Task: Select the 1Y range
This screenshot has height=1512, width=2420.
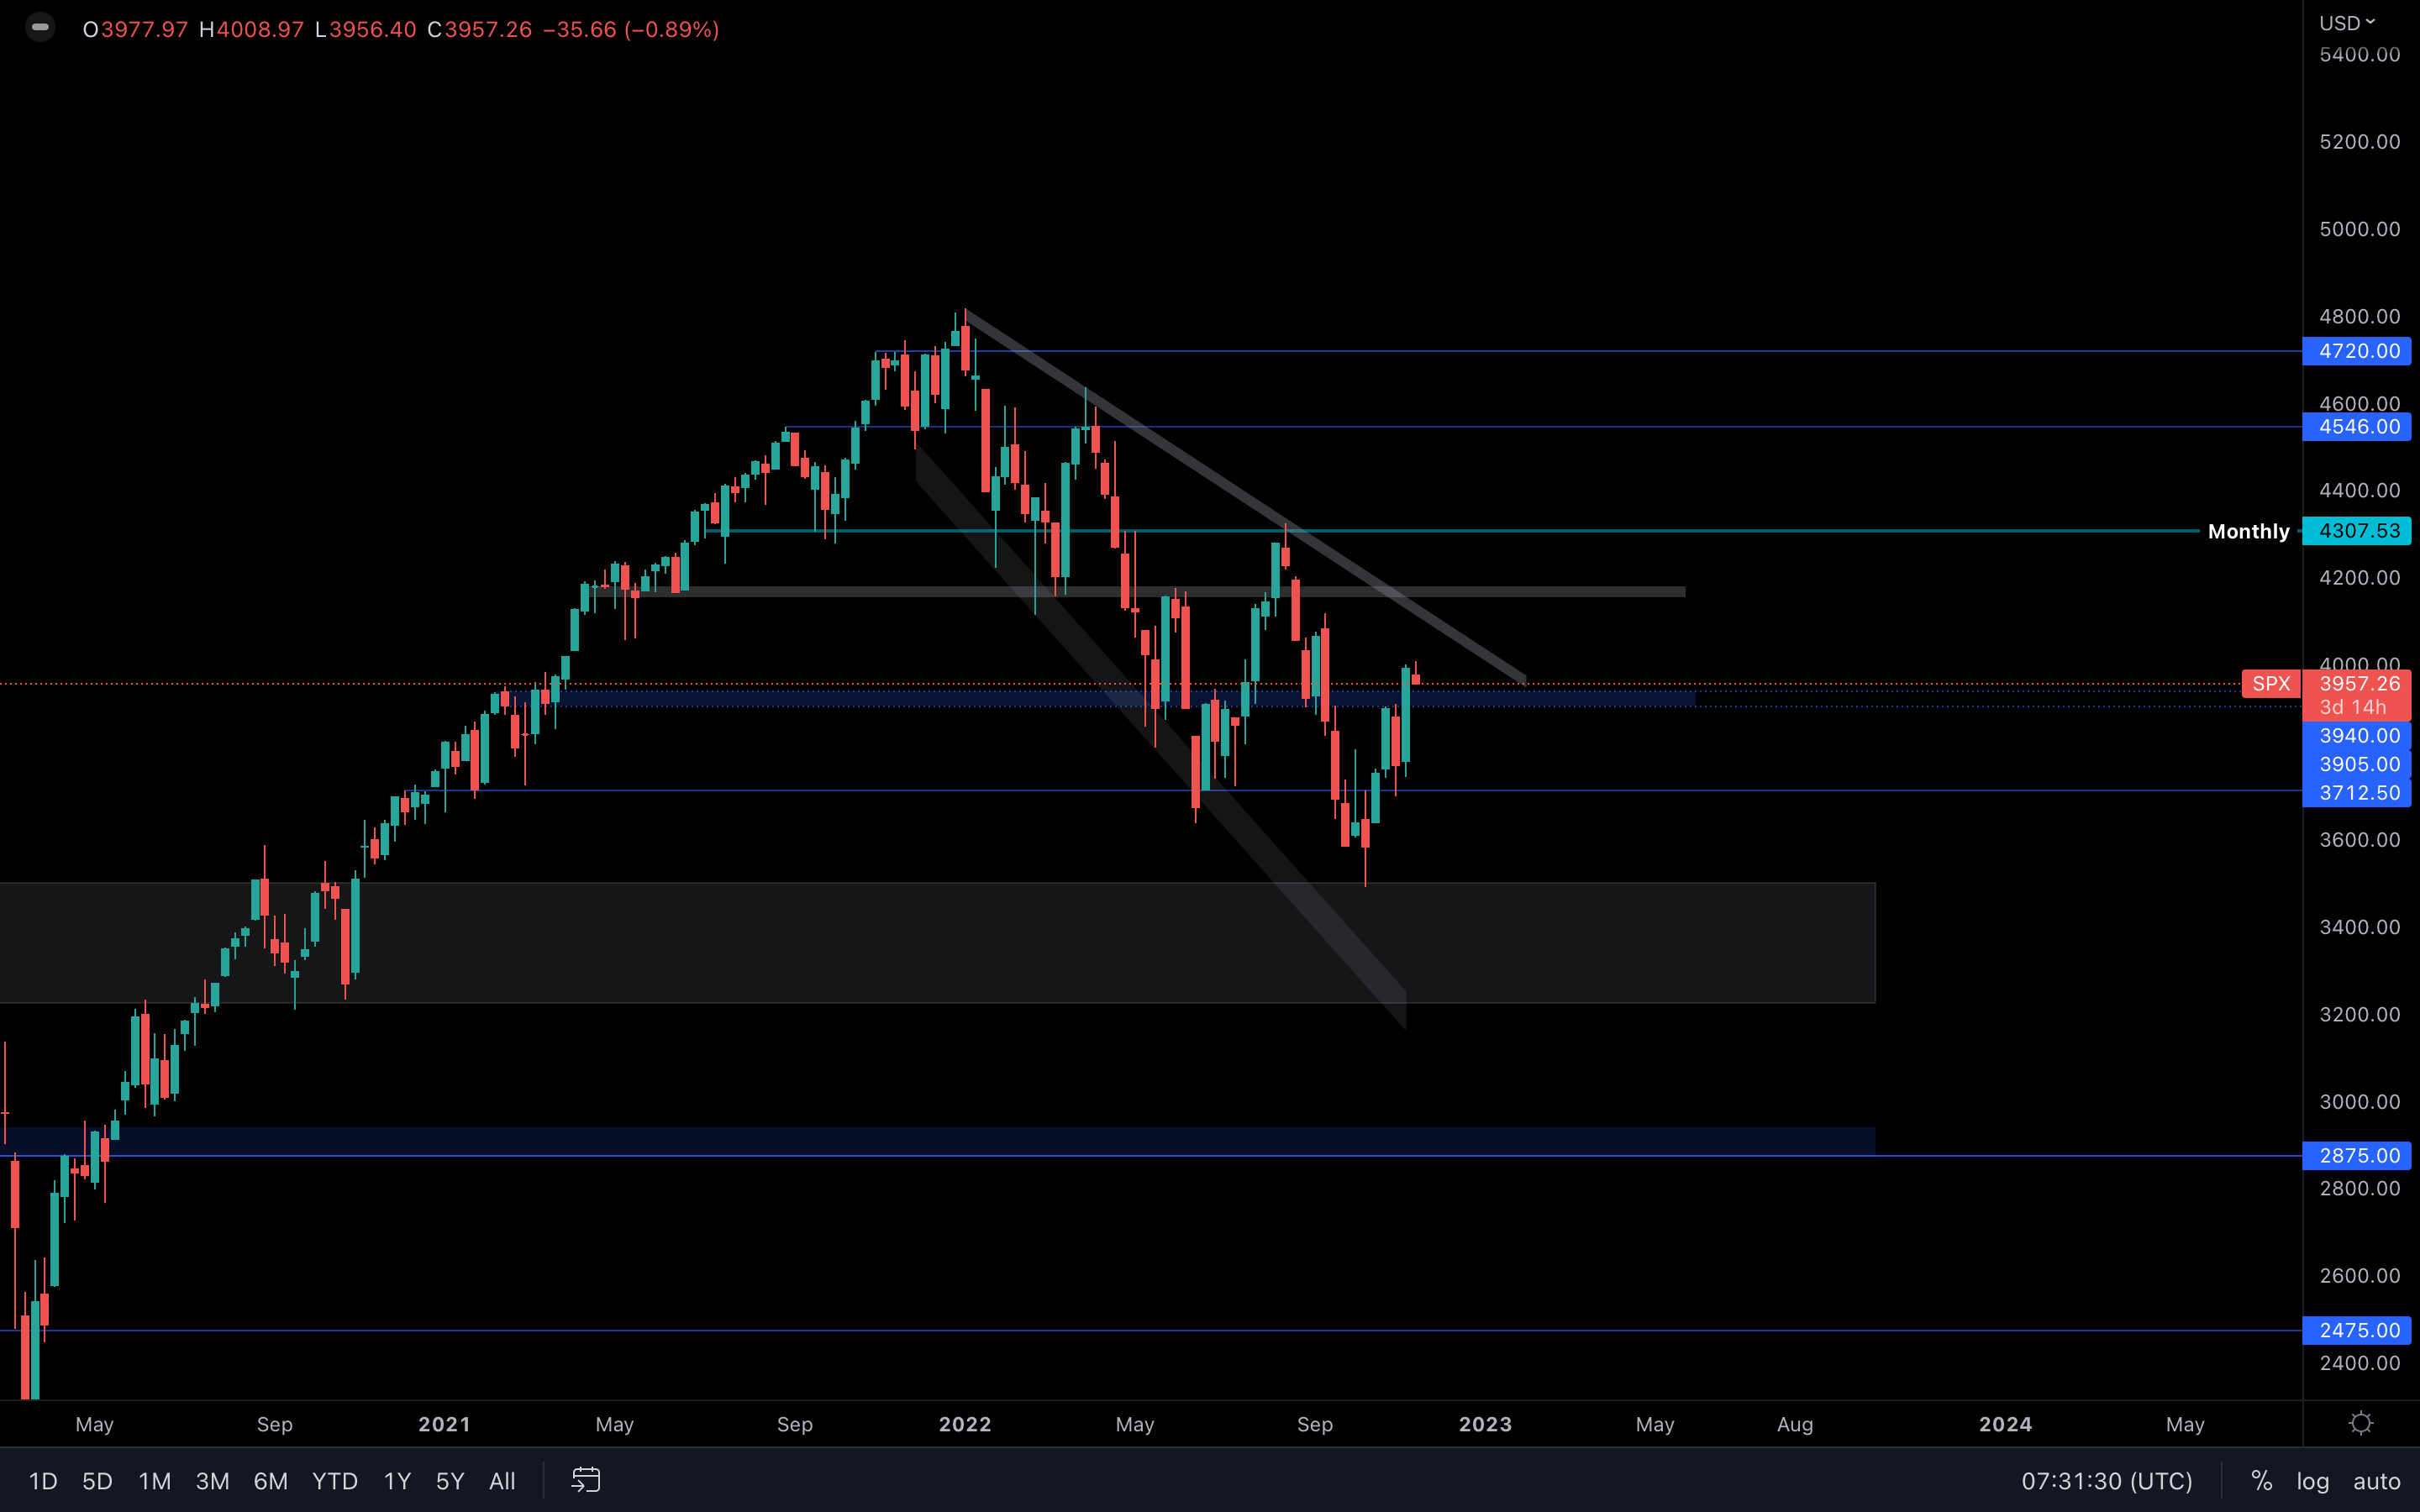Action: pos(397,1481)
